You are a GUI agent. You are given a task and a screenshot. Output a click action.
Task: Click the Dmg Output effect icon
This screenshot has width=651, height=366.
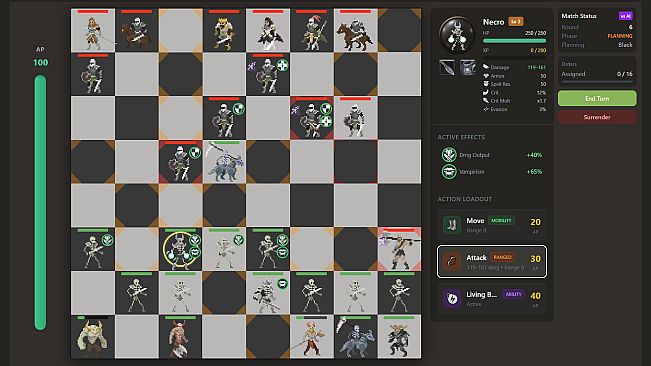(449, 155)
